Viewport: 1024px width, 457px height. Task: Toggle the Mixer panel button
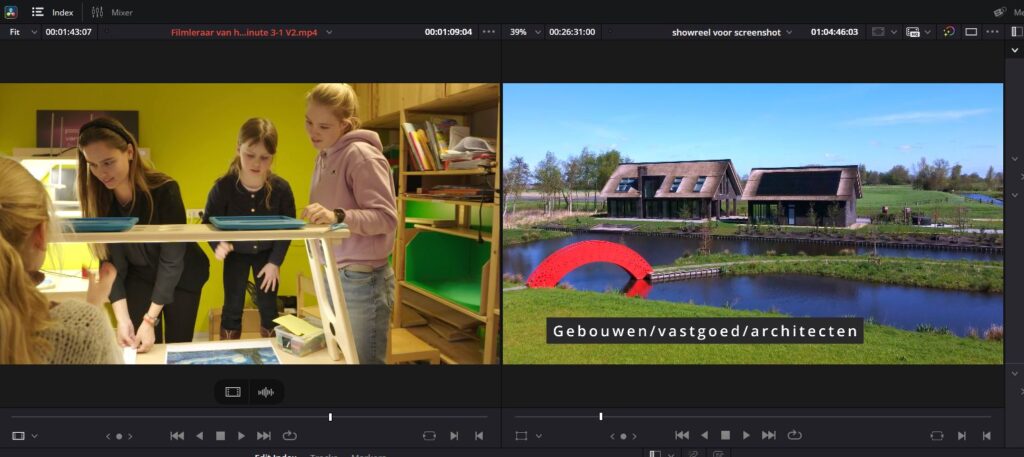[112, 12]
